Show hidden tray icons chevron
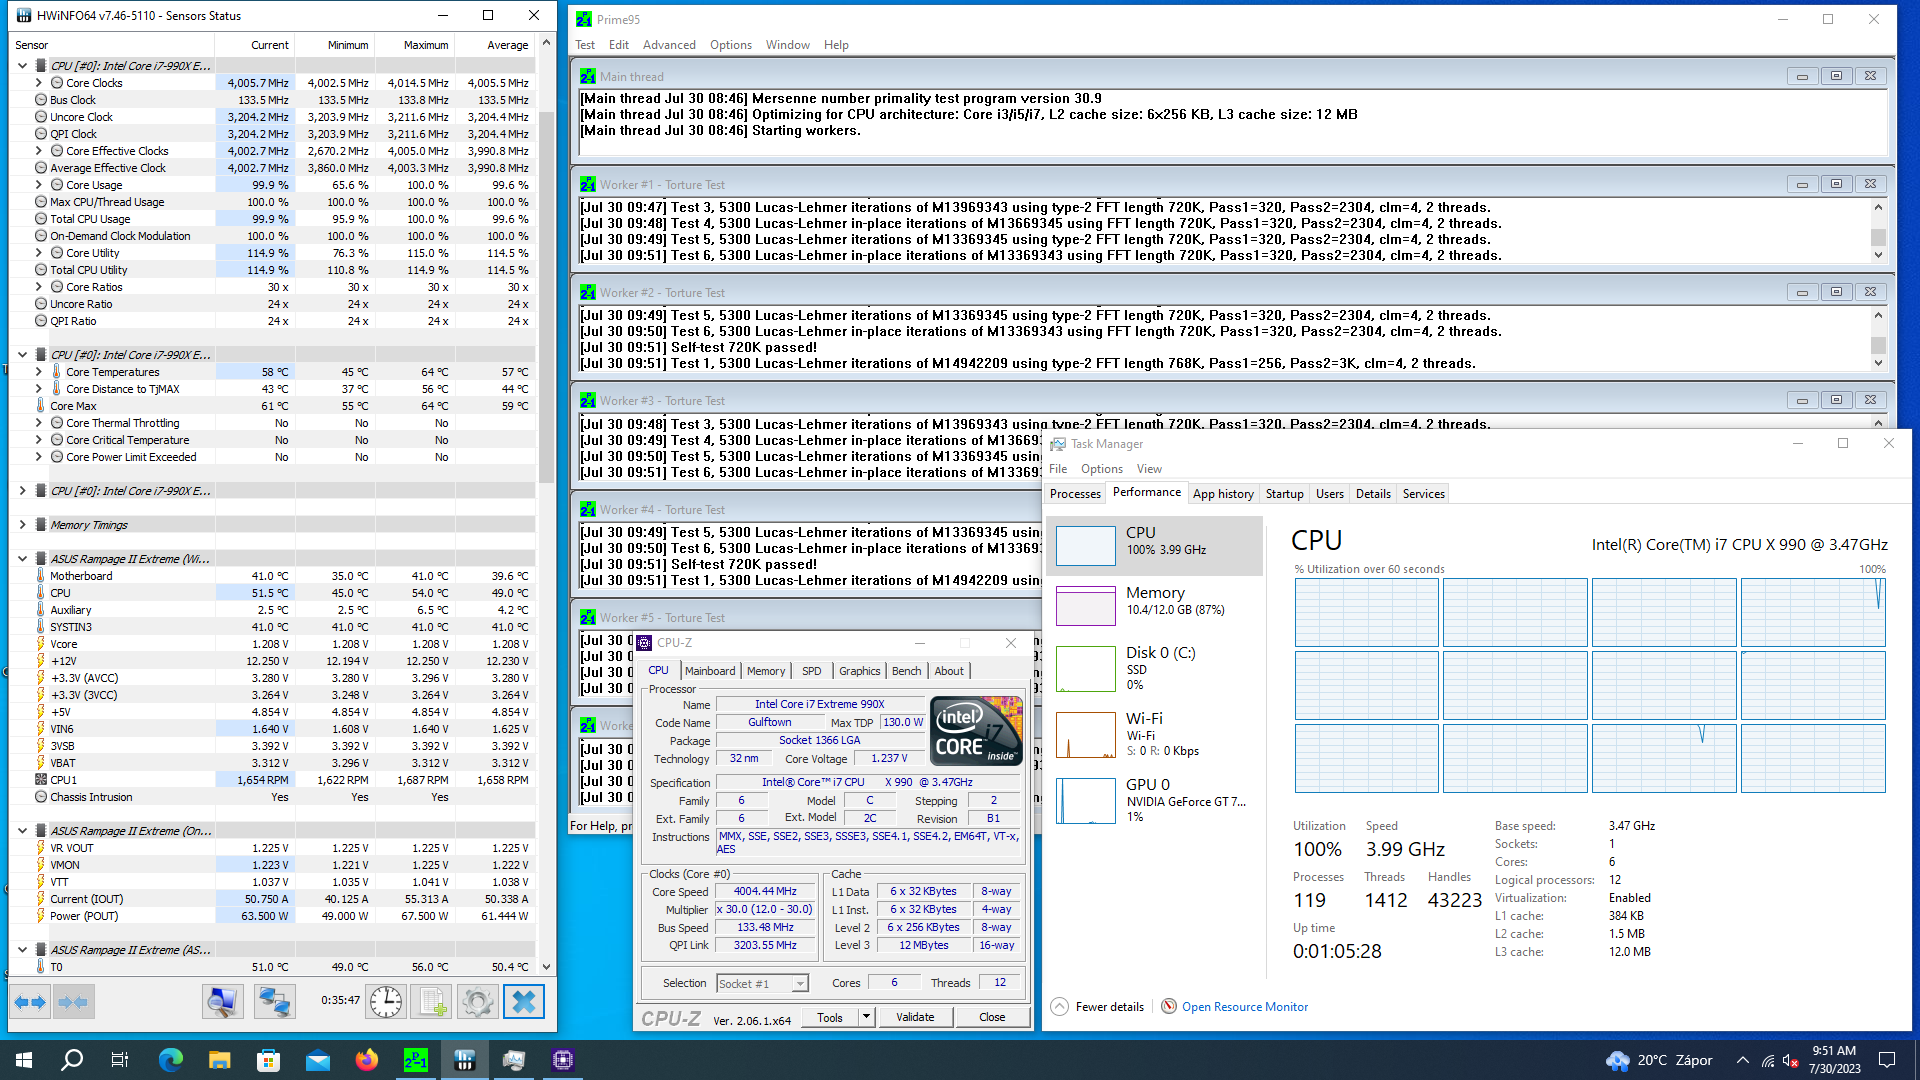Screen dimensions: 1920x1080 (1743, 1060)
